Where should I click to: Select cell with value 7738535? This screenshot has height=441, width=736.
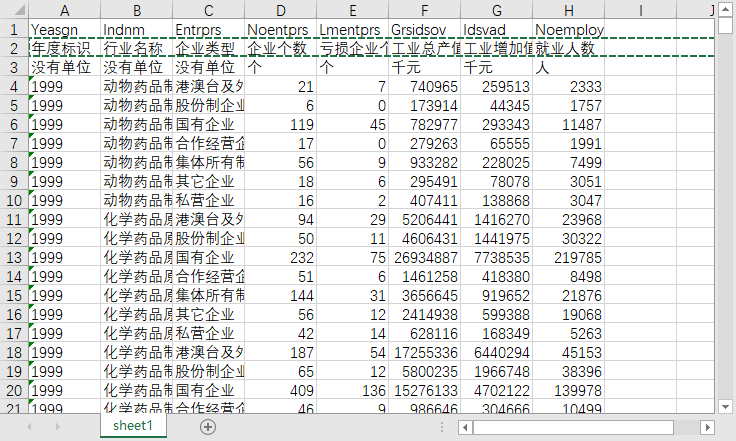pos(497,258)
